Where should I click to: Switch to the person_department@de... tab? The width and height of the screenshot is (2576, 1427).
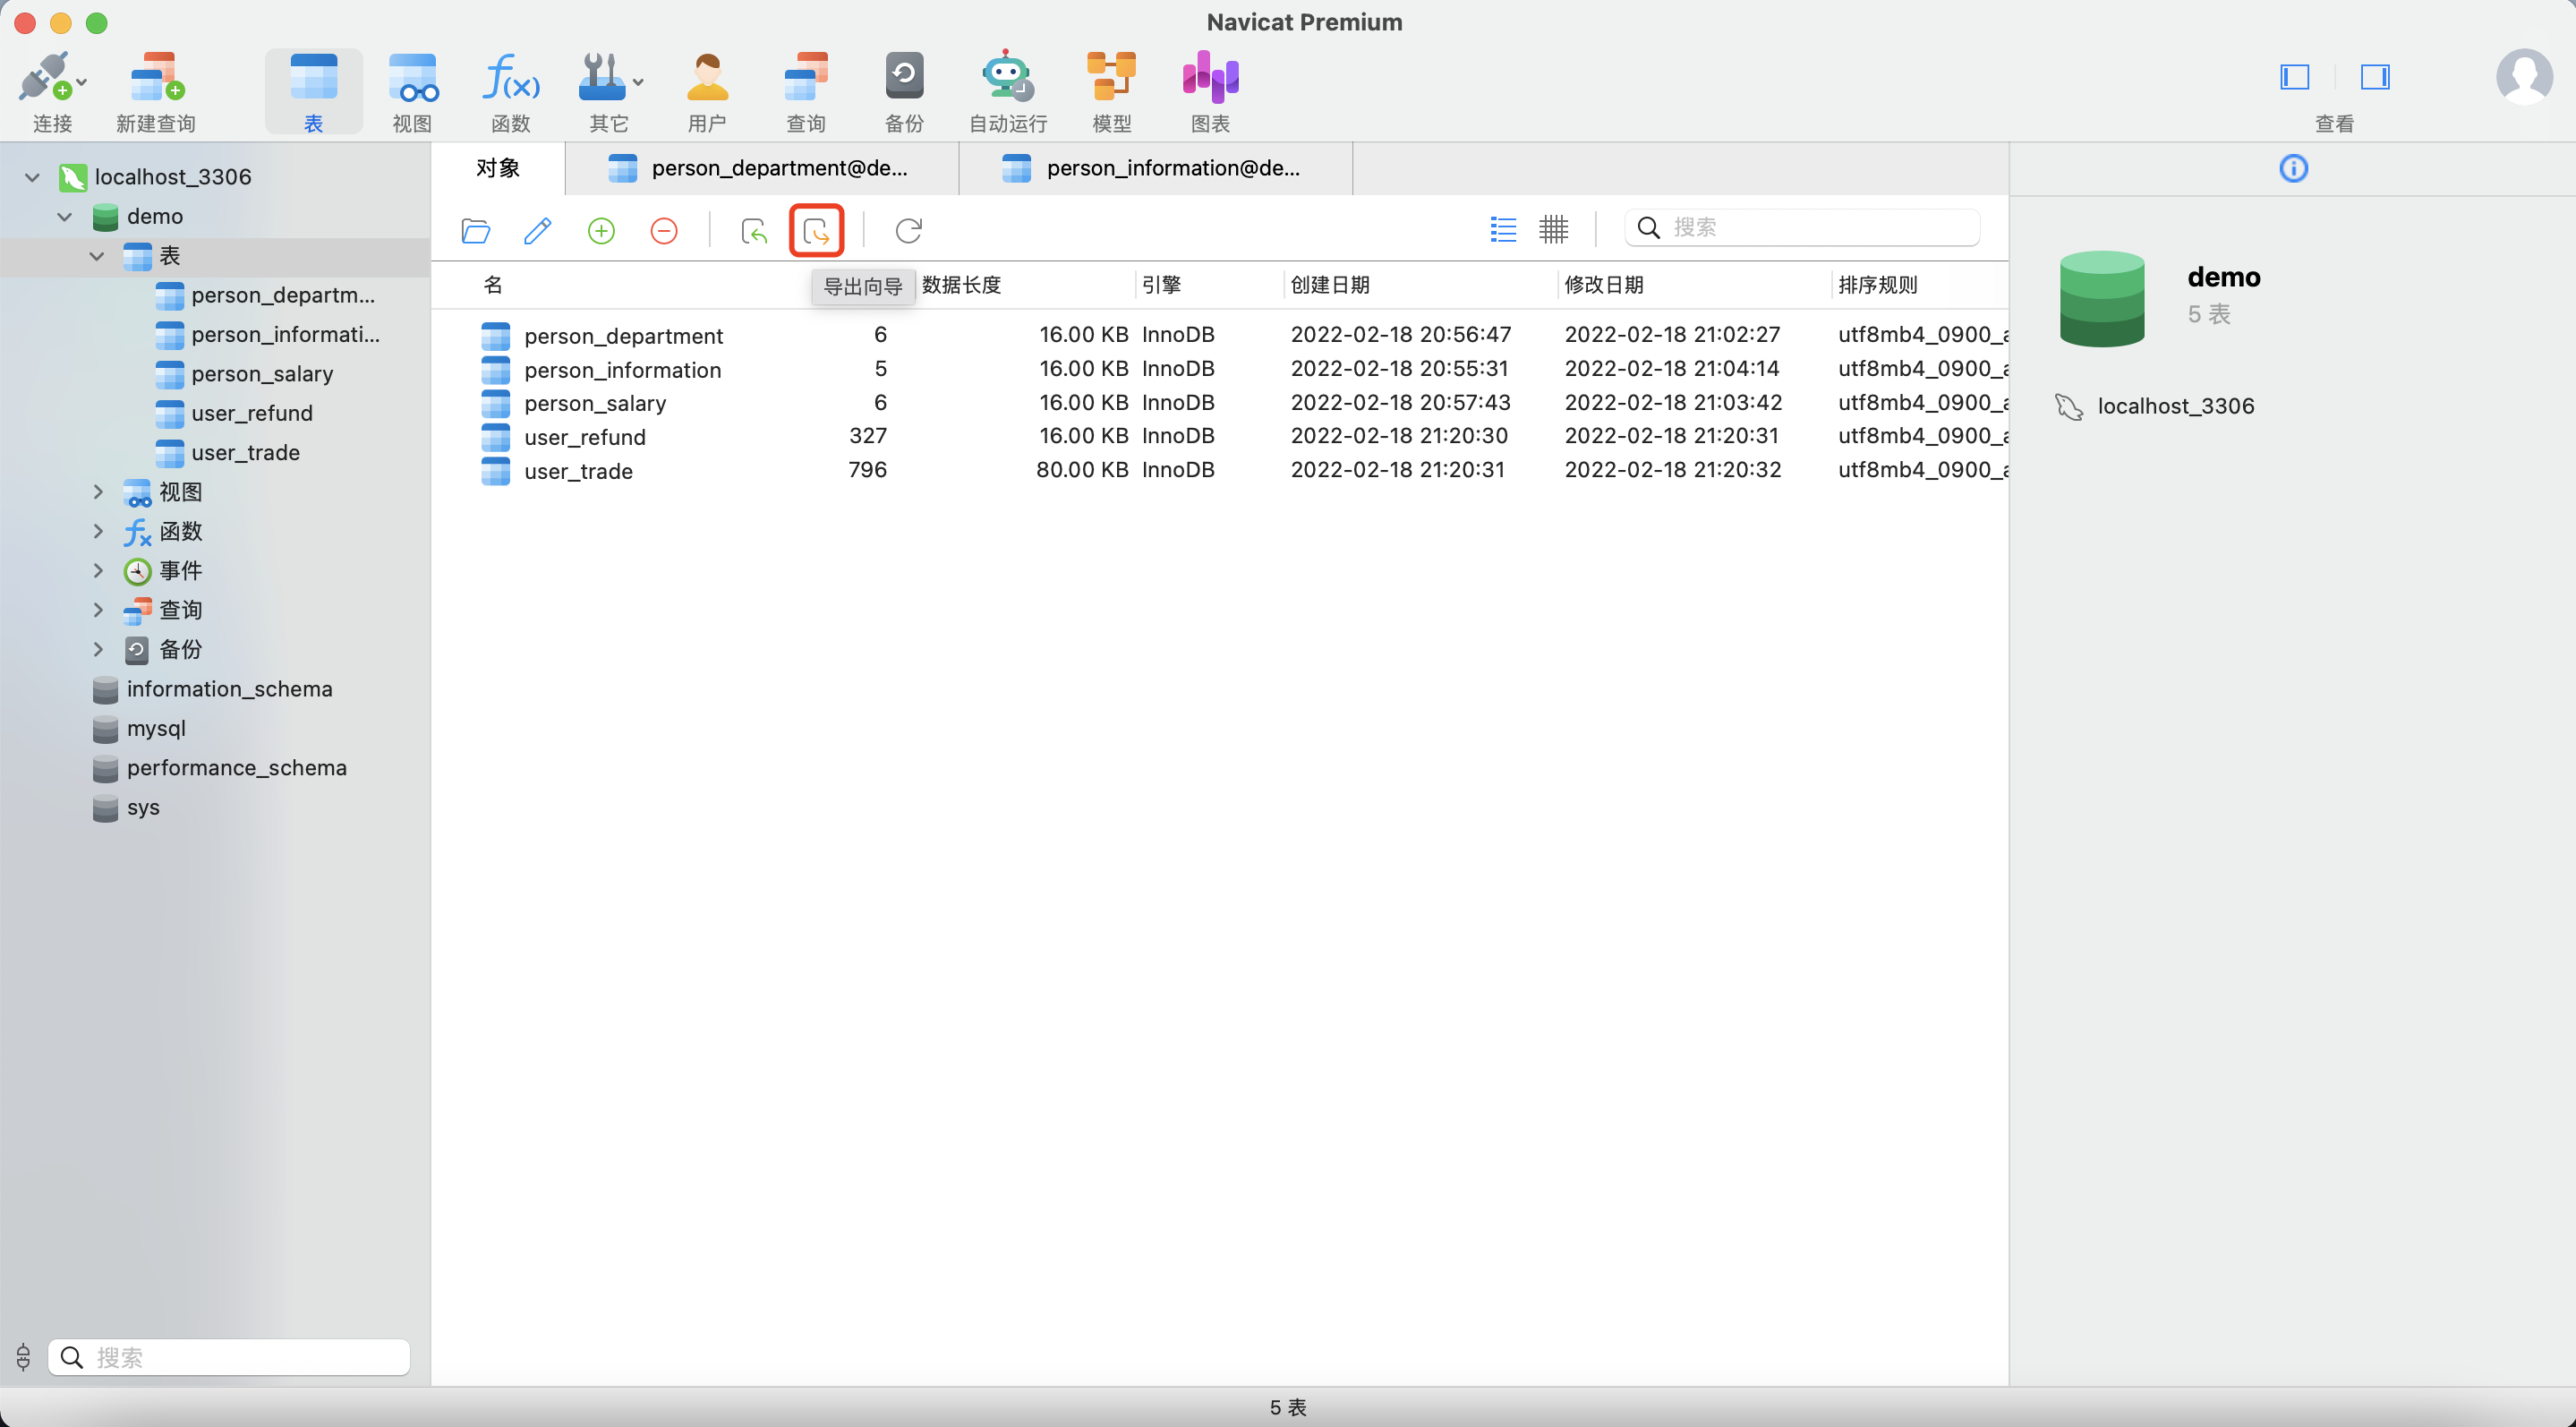pyautogui.click(x=761, y=168)
